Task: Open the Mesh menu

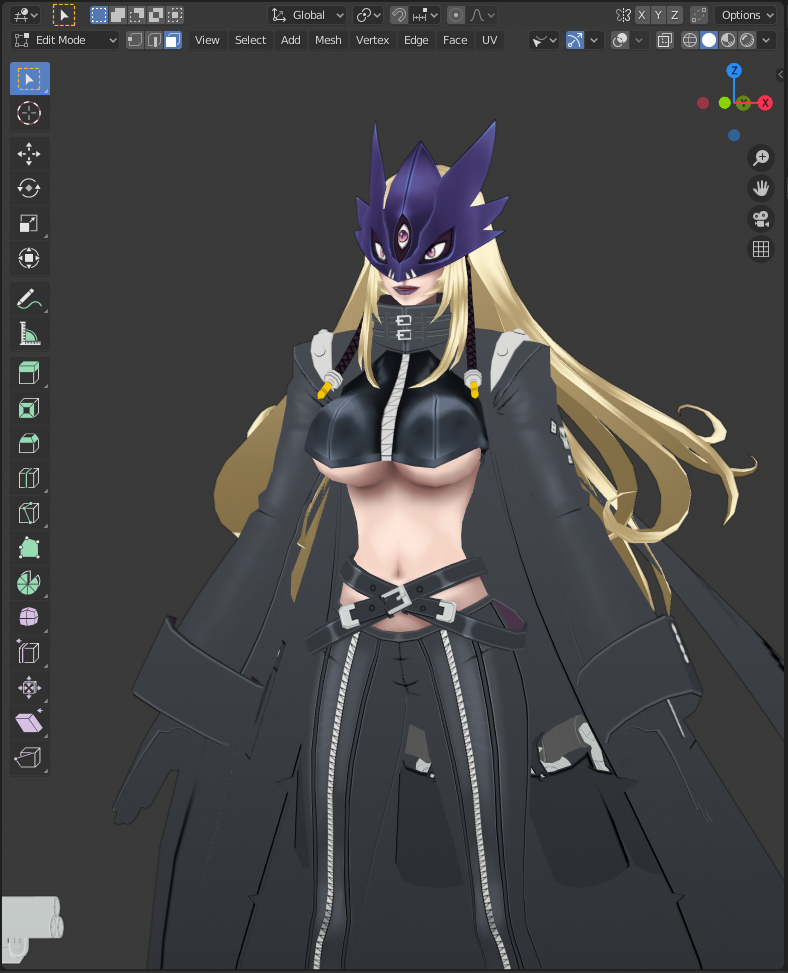Action: point(328,40)
